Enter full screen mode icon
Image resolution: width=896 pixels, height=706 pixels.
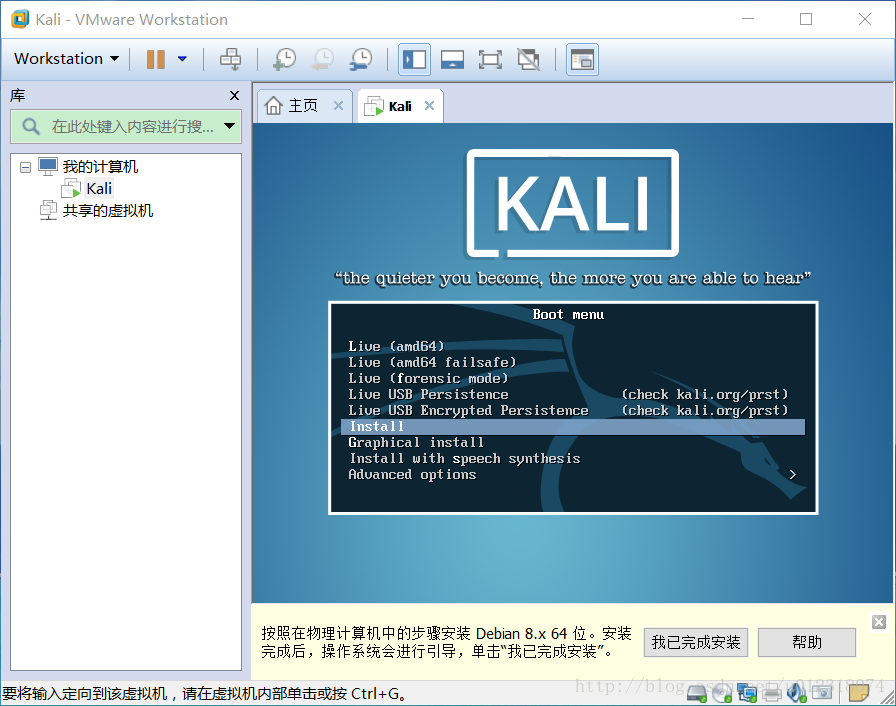coord(490,59)
